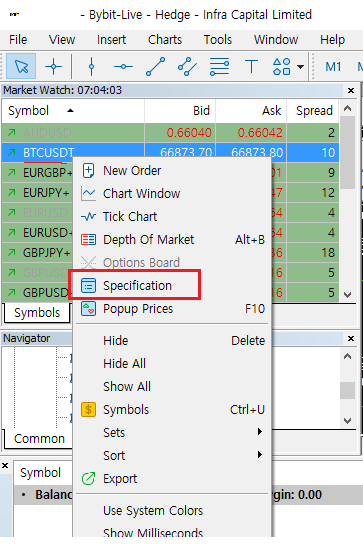Viewport: 363px width, 548px height.
Task: Click the Tick Chart icon
Action: pyautogui.click(x=88, y=216)
